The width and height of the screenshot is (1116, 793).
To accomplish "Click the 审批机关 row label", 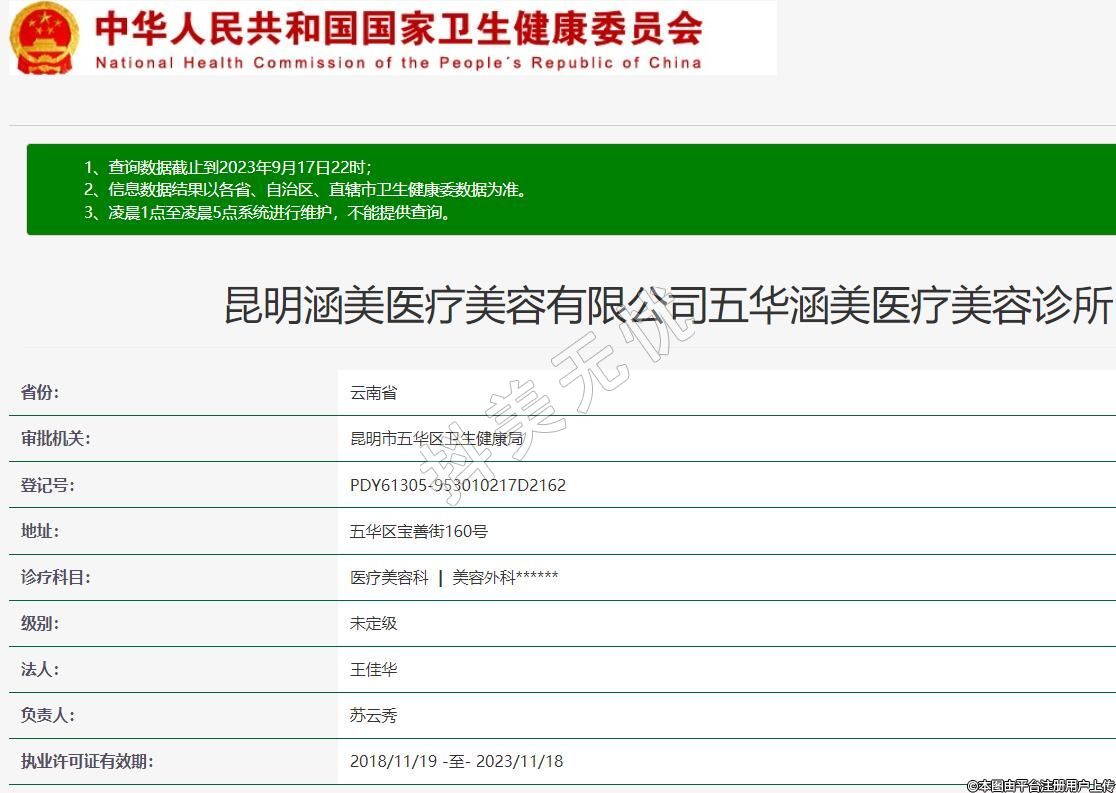I will (x=55, y=438).
